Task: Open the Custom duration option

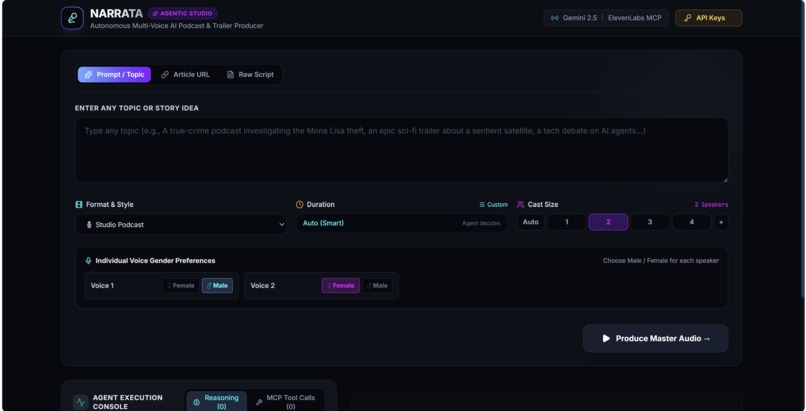Action: (x=493, y=204)
